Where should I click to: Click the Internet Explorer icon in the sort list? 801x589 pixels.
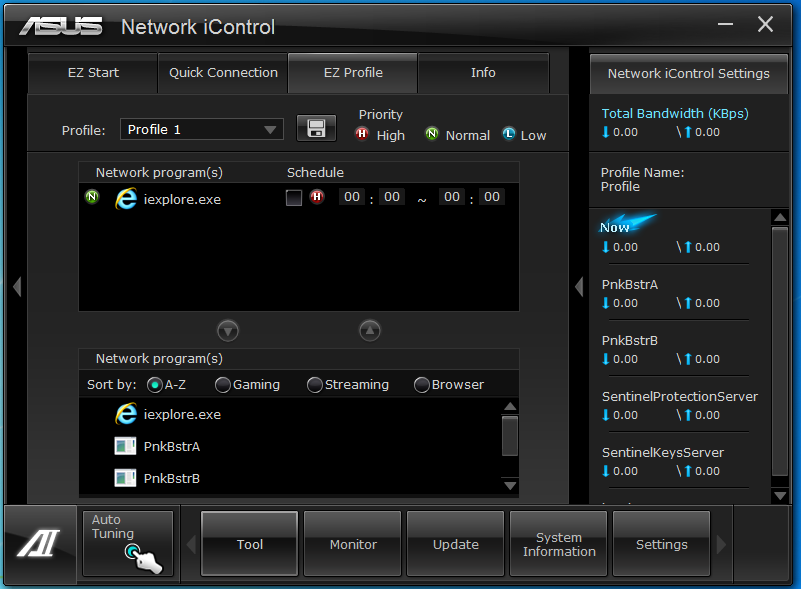click(126, 413)
